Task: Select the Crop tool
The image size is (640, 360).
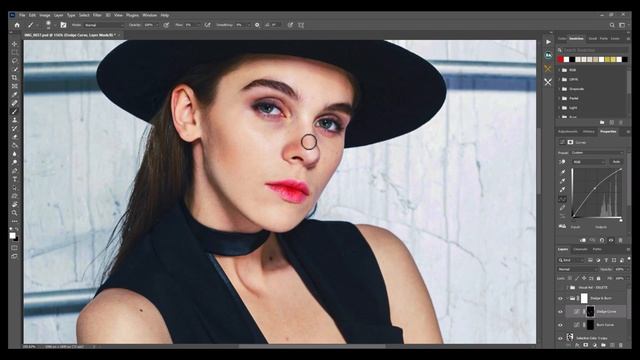Action: click(15, 78)
